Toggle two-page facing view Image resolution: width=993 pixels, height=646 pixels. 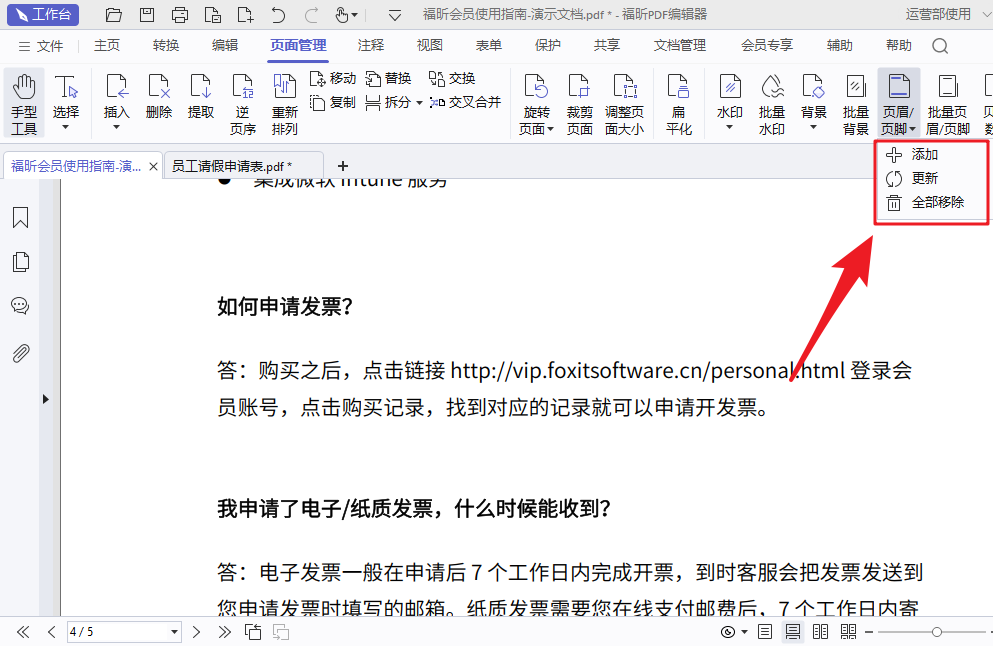tap(821, 632)
